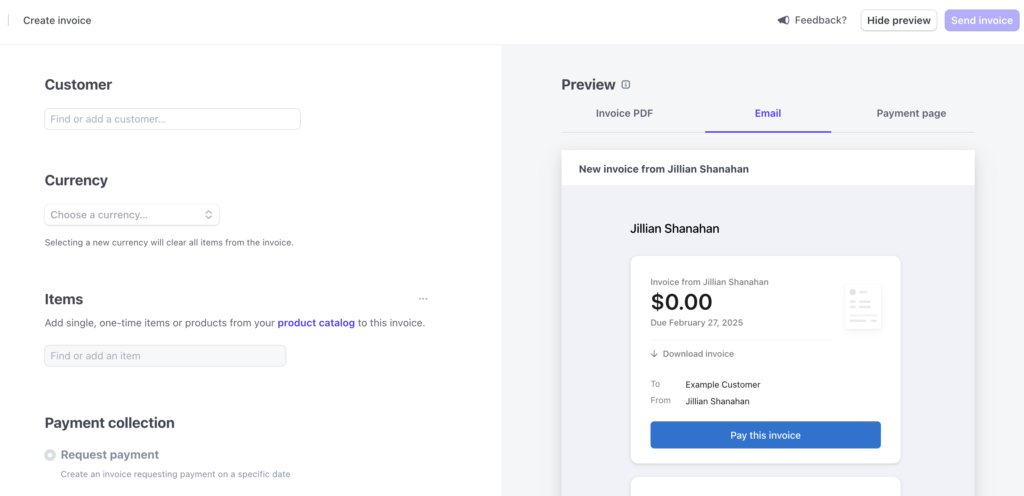Click the invoice document illustration icon

point(863,306)
